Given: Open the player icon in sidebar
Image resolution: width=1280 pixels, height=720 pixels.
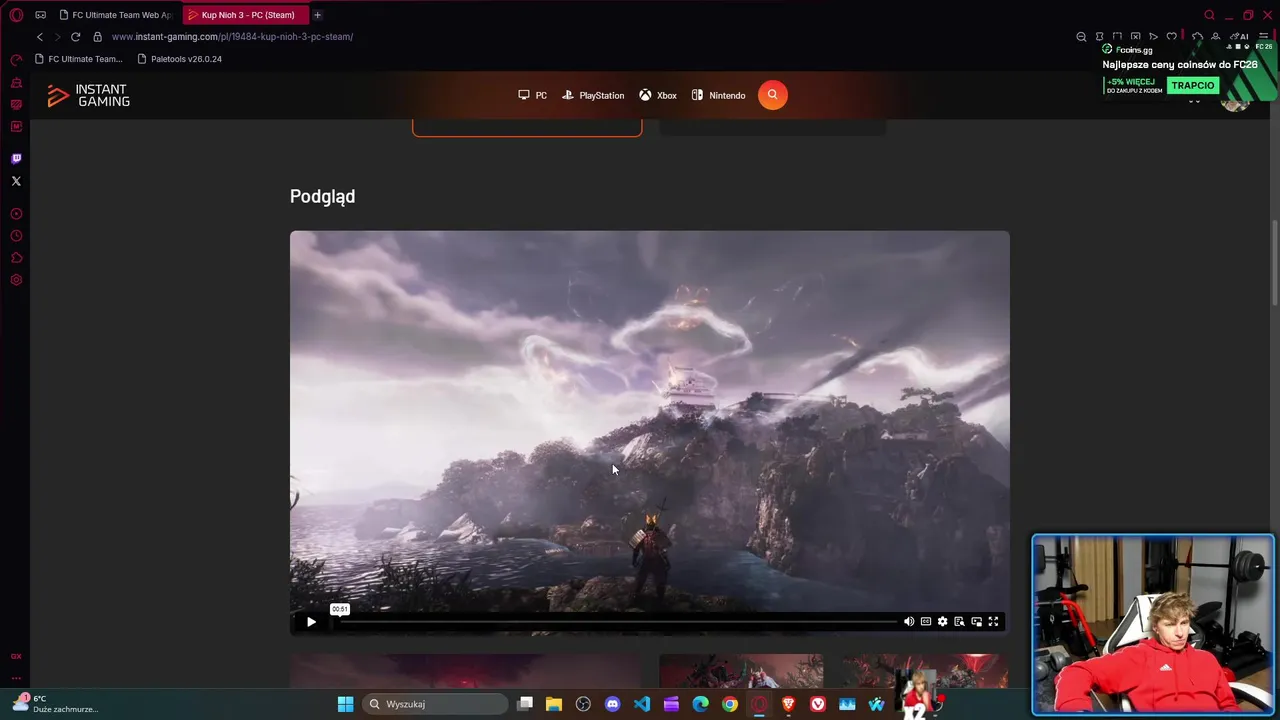Looking at the screenshot, I should [16, 214].
